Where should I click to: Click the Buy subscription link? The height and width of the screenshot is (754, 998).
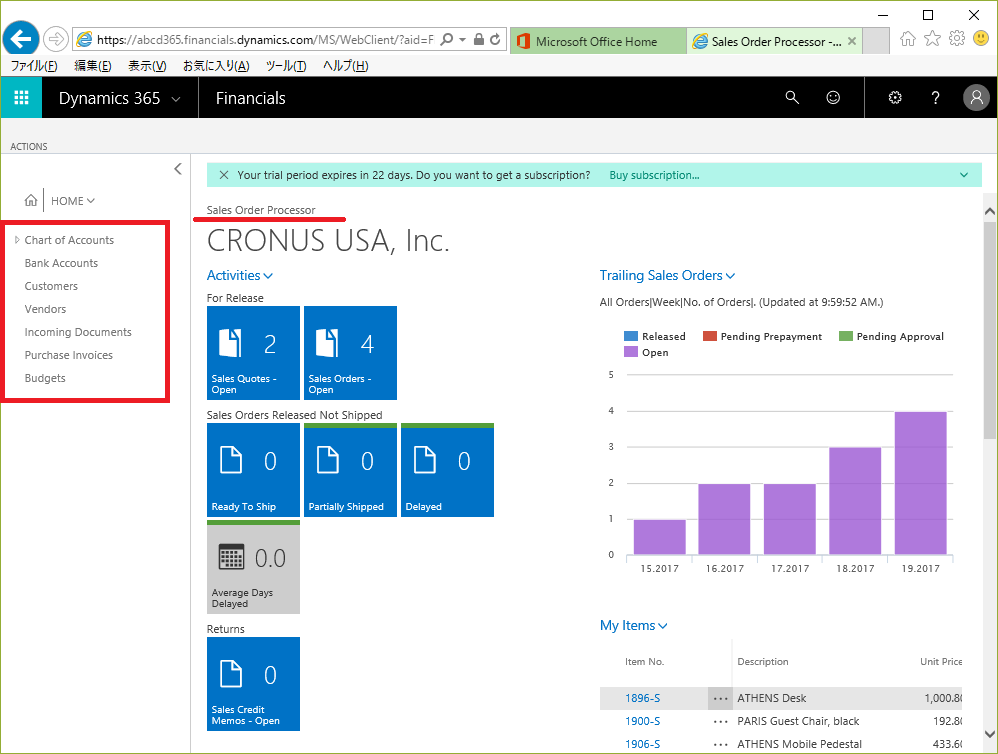654,175
